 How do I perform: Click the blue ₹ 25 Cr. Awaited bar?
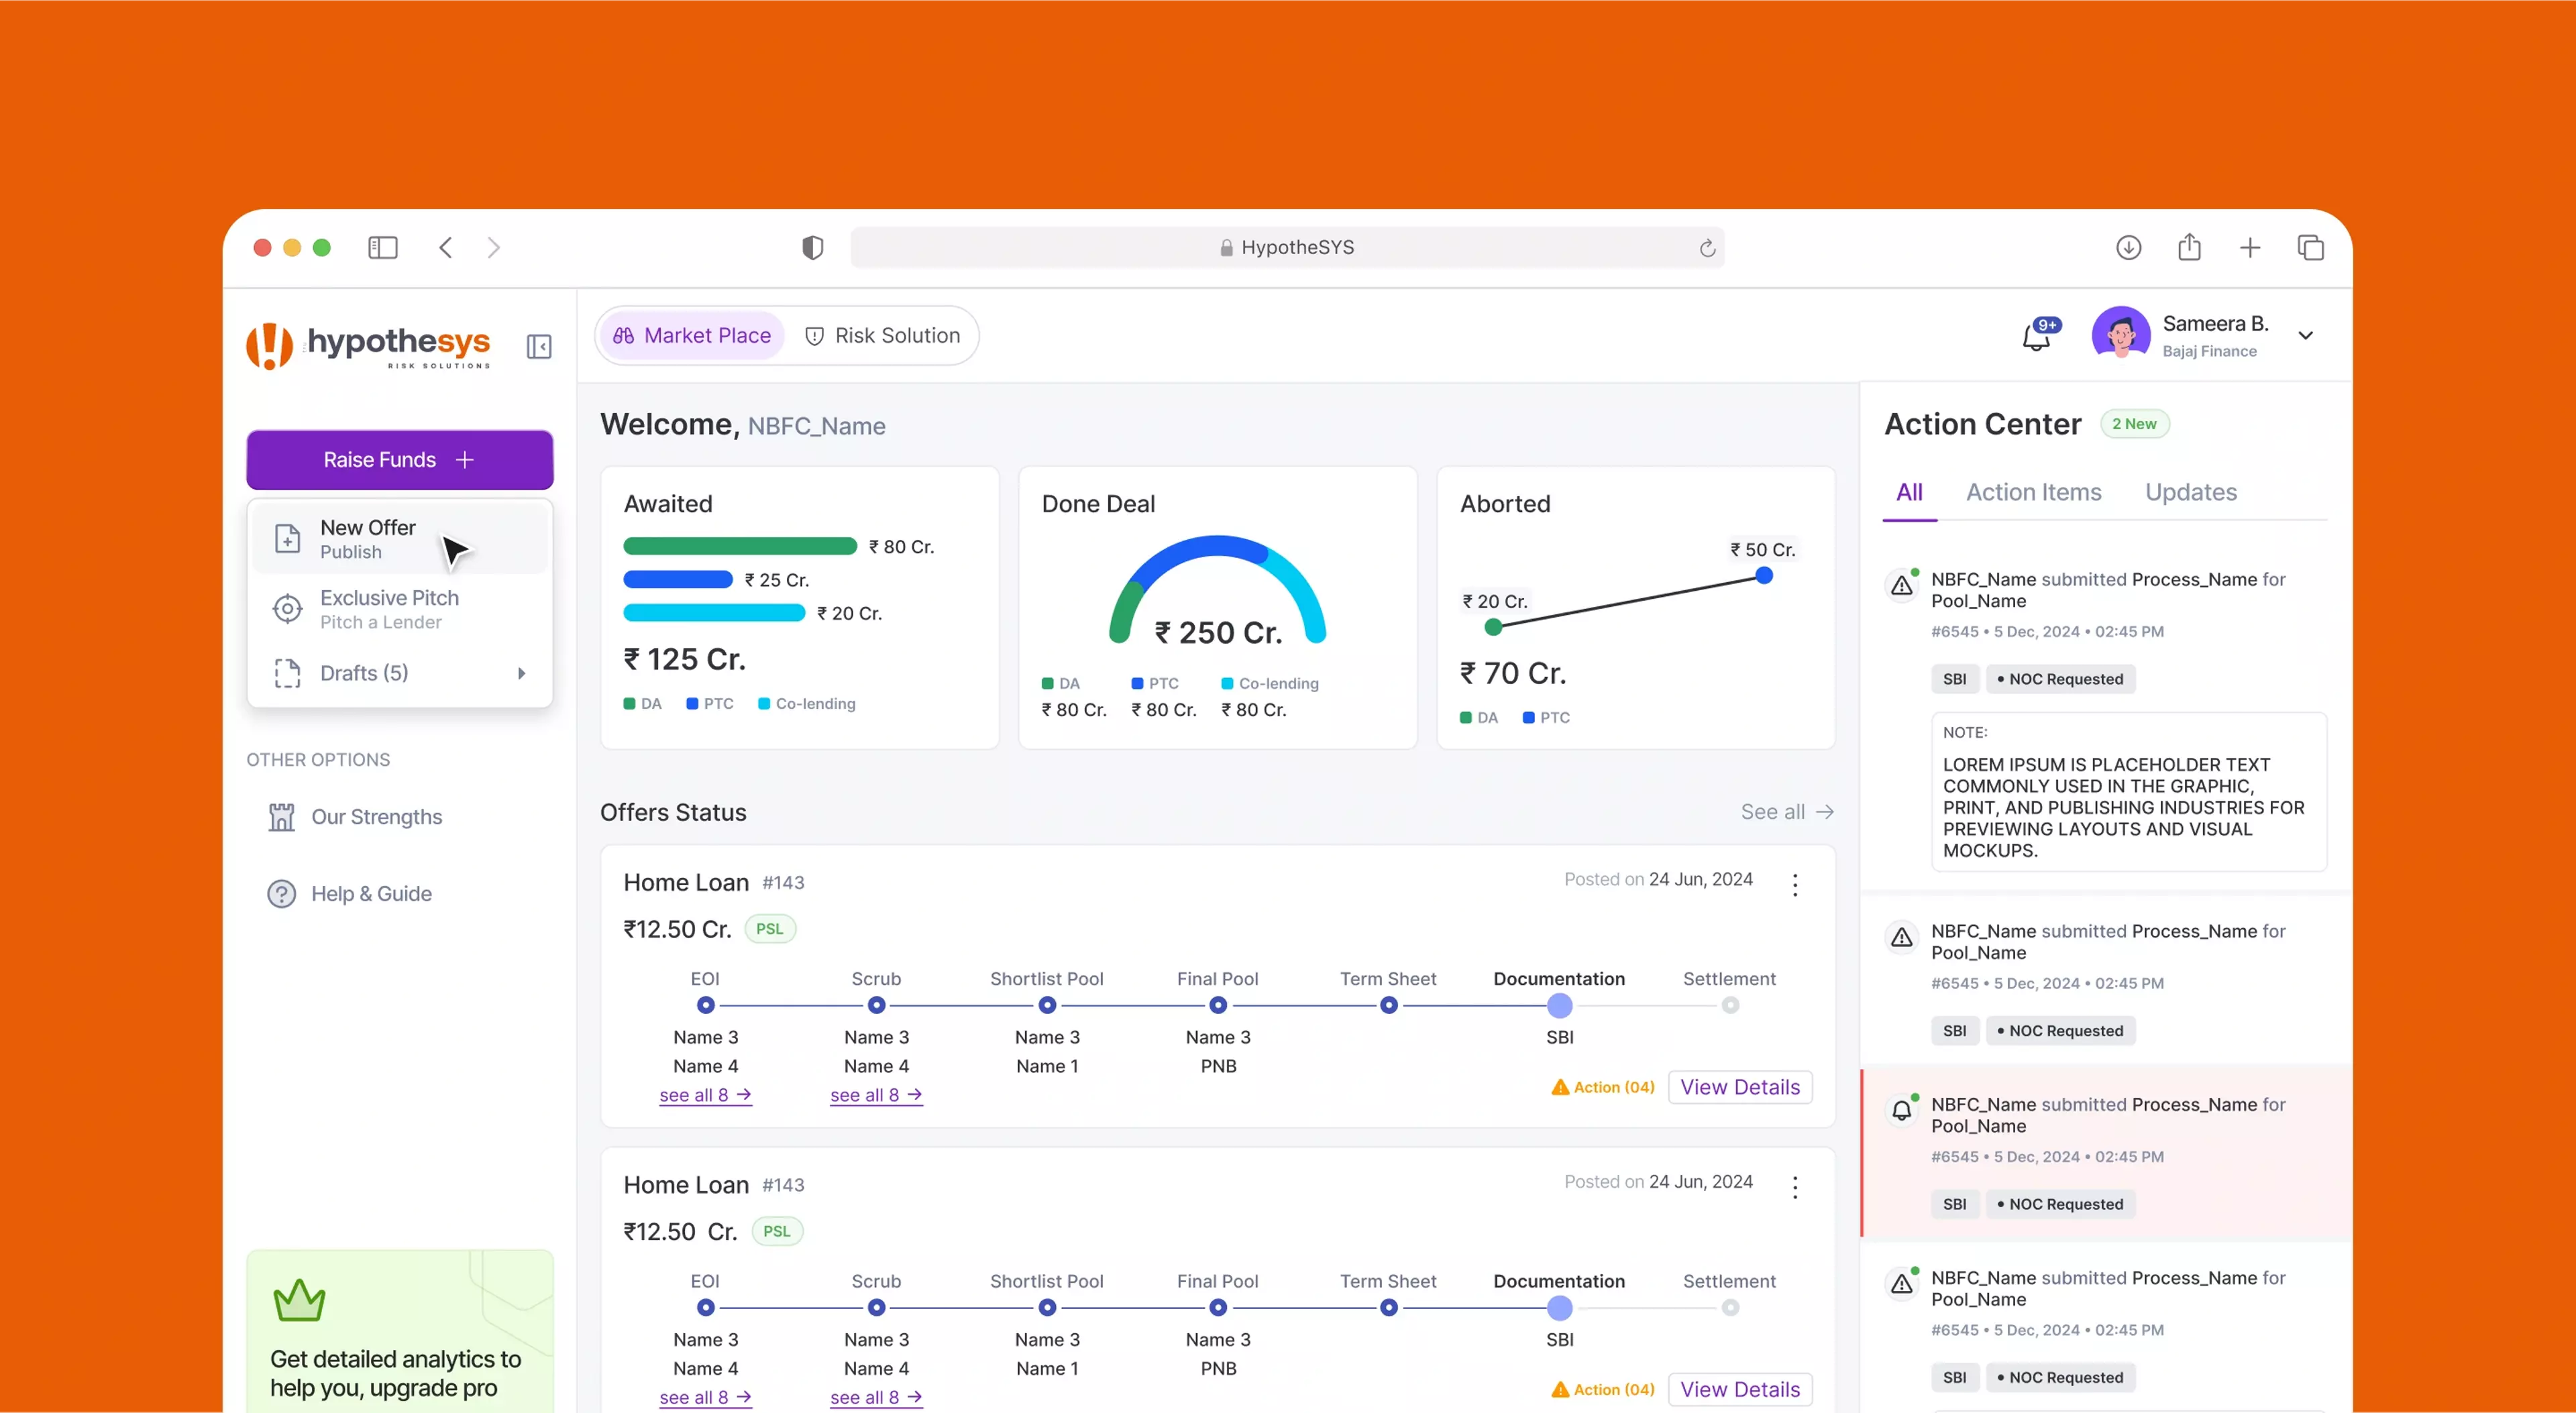tap(678, 579)
